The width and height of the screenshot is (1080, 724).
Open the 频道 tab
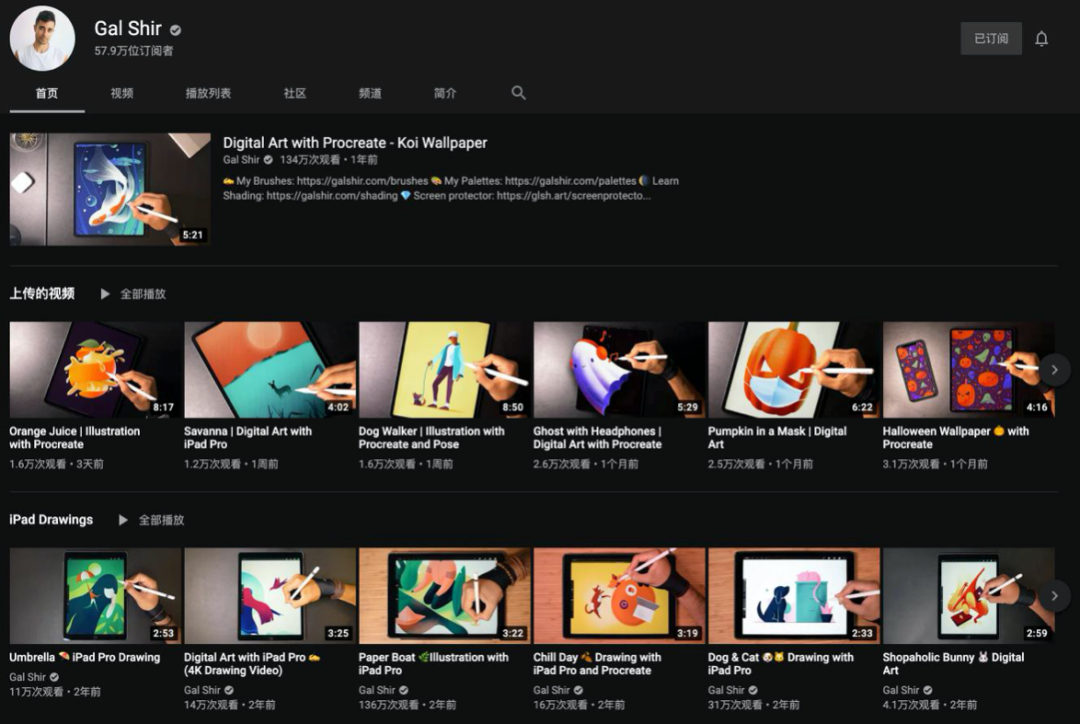tap(370, 93)
